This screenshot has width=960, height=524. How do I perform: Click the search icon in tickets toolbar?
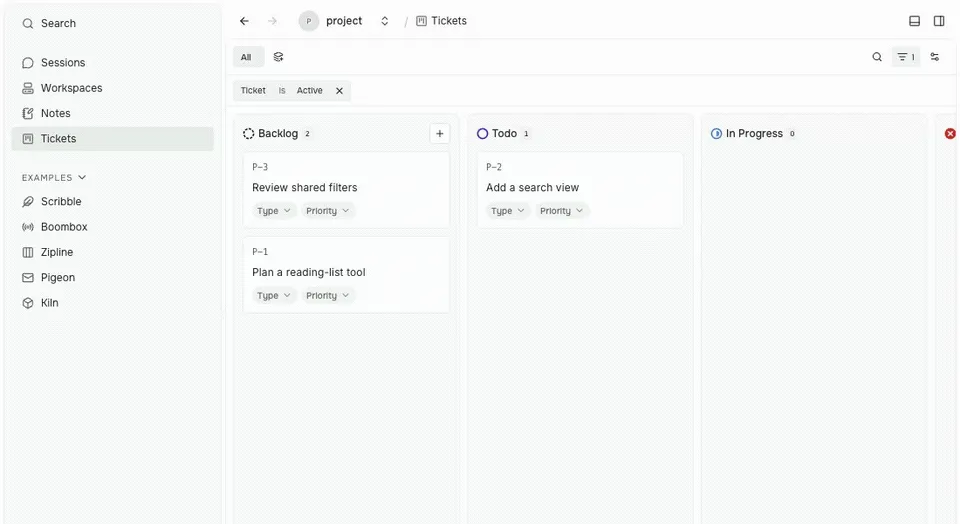[877, 57]
